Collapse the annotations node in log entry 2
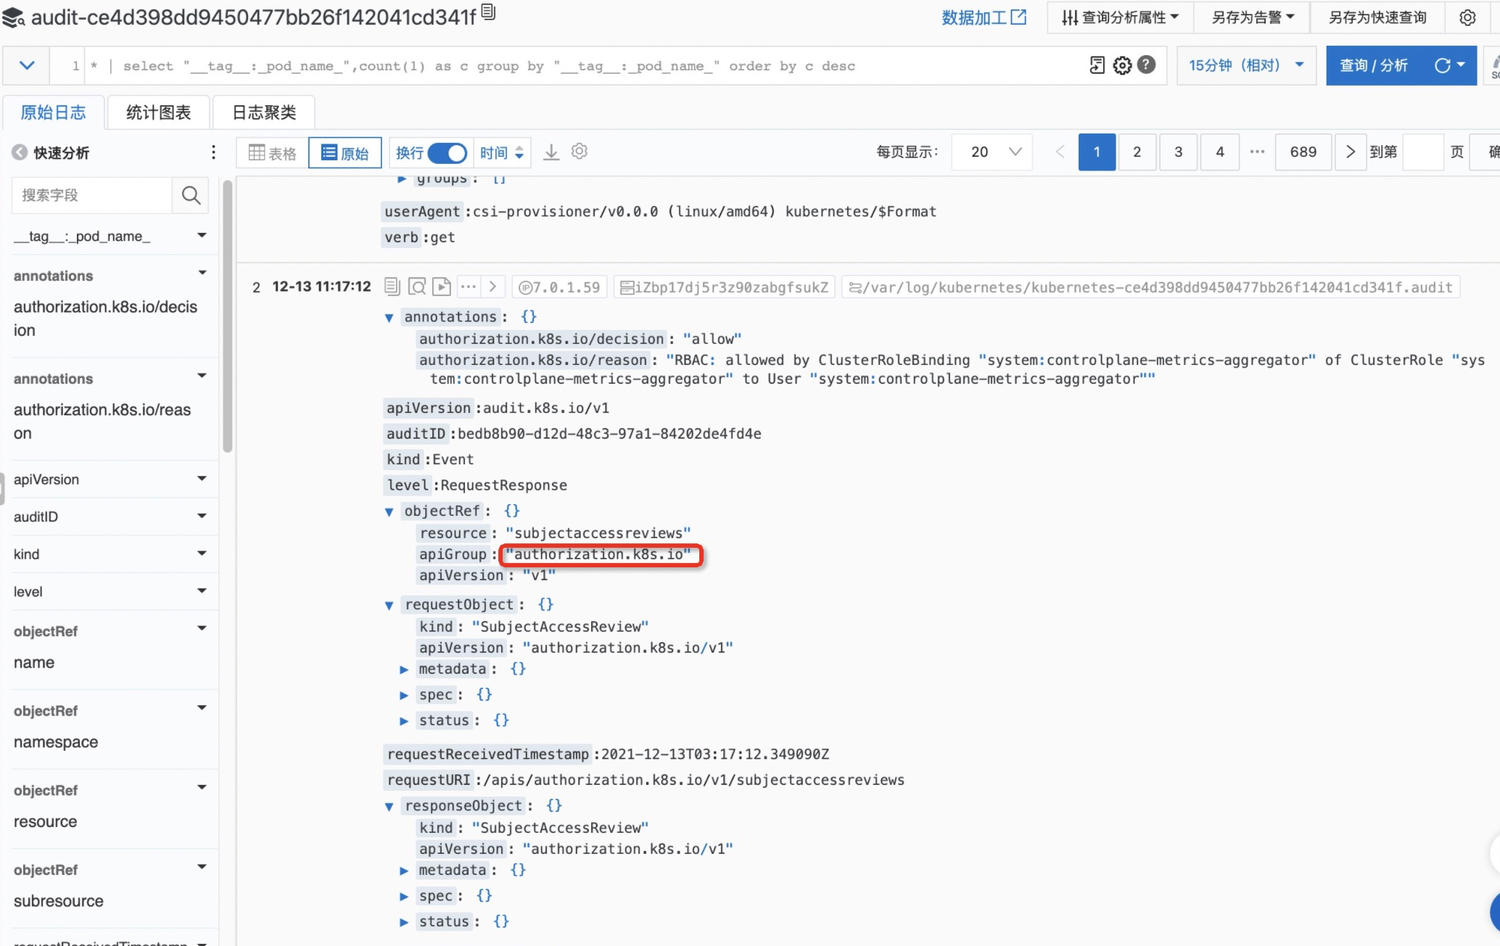Viewport: 1500px width, 946px height. [x=389, y=318]
